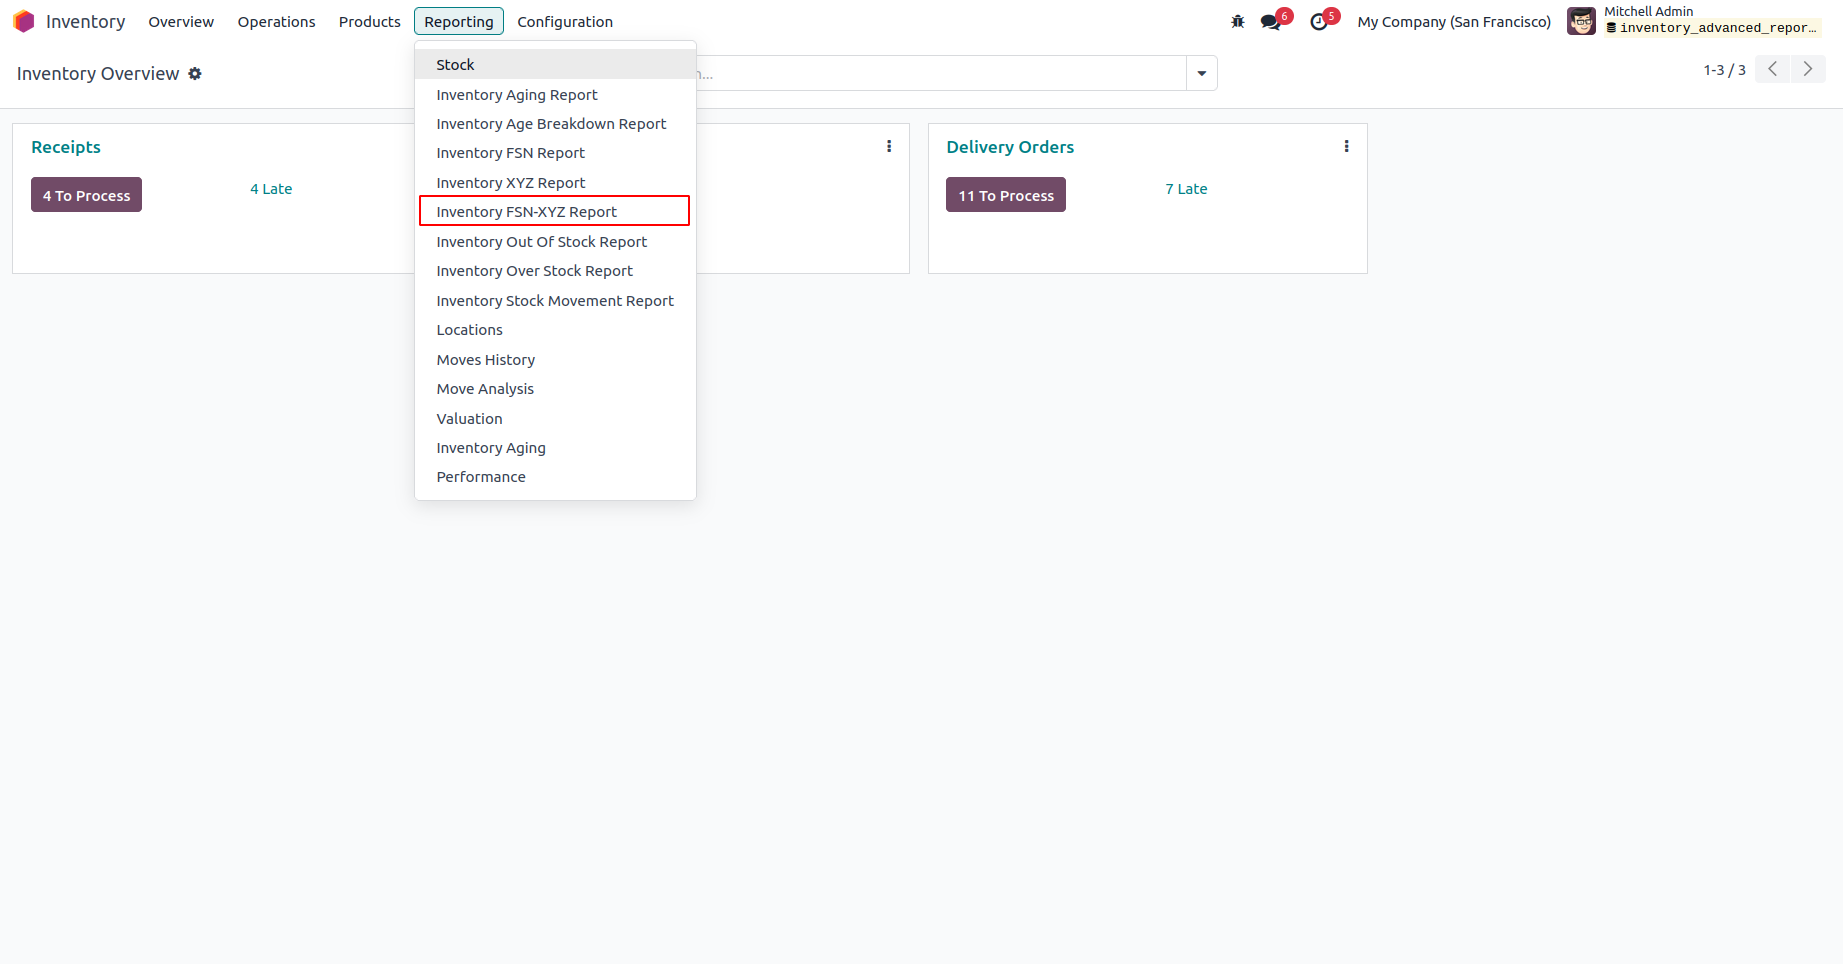The width and height of the screenshot is (1843, 964).
Task: Open the debug bug icon menu
Action: click(1238, 21)
